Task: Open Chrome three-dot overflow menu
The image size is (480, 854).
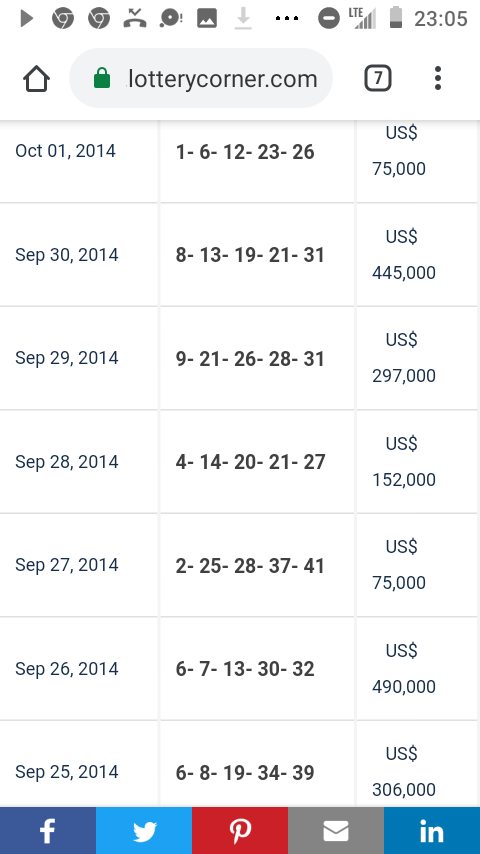Action: [438, 78]
